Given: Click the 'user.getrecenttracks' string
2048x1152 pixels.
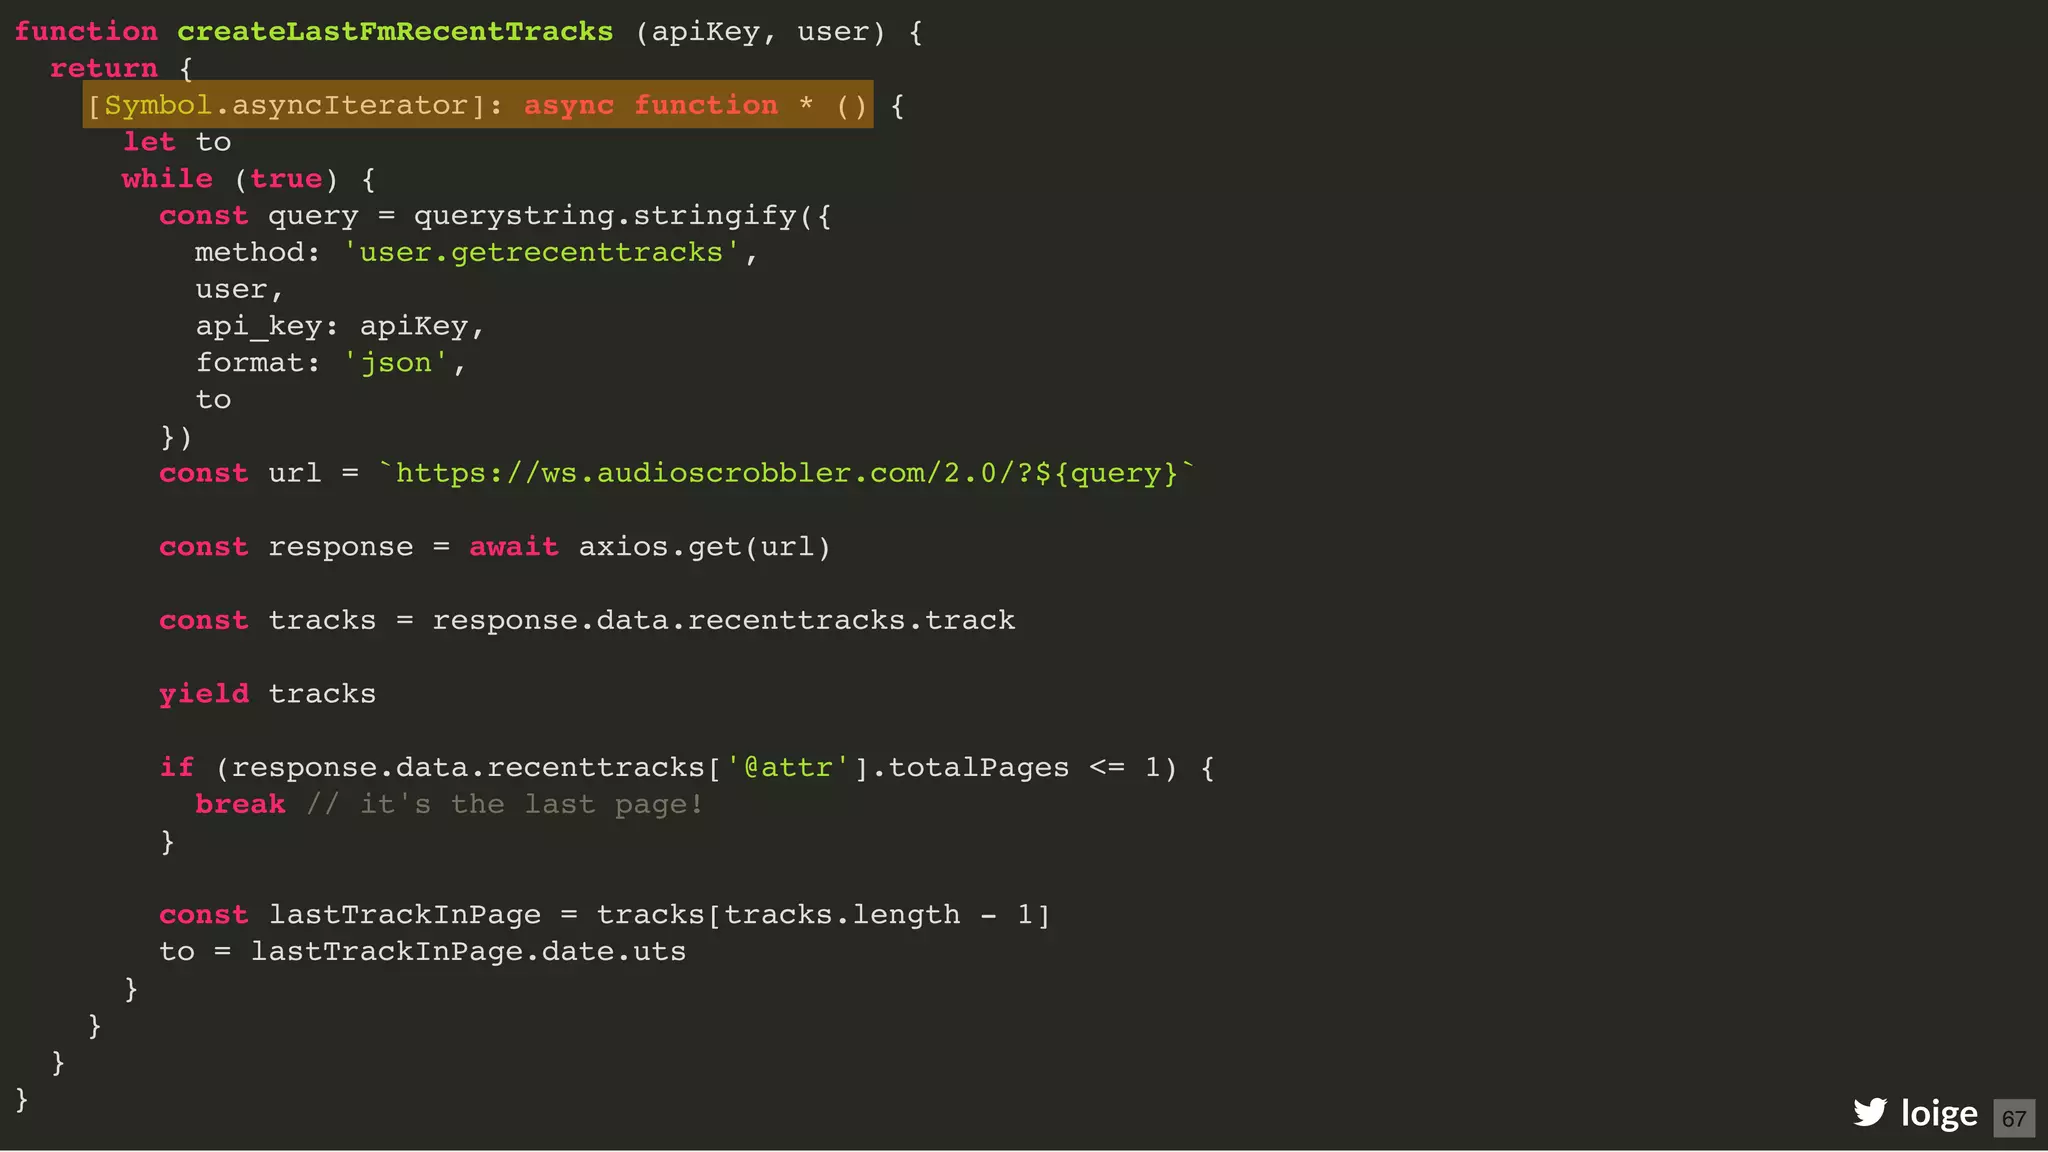Looking at the screenshot, I should [541, 252].
